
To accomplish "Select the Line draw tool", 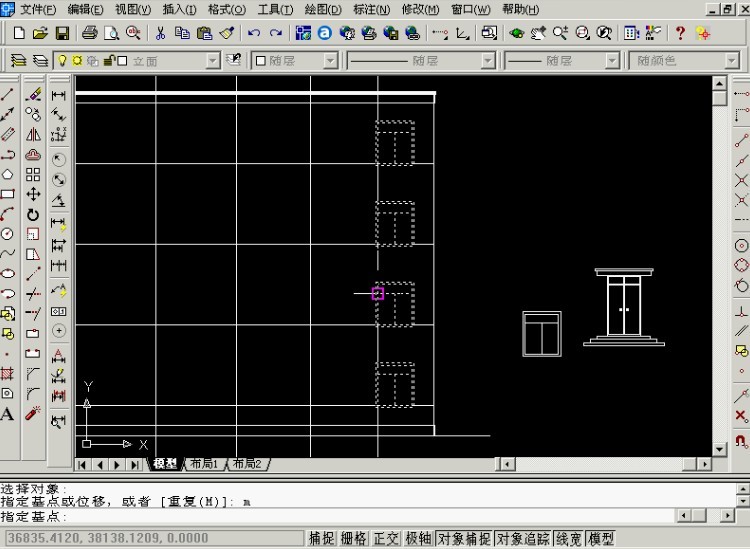I will tap(7, 95).
